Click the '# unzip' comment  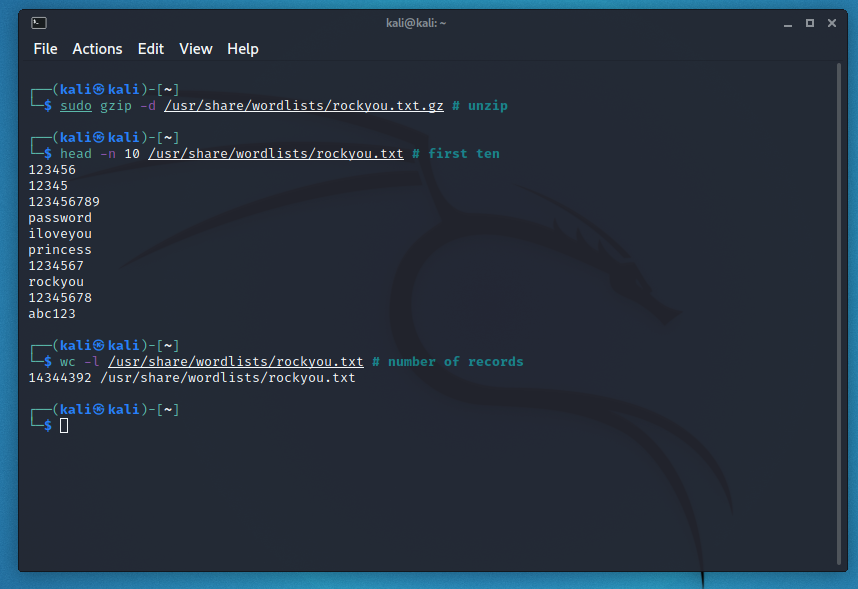pyautogui.click(x=480, y=106)
